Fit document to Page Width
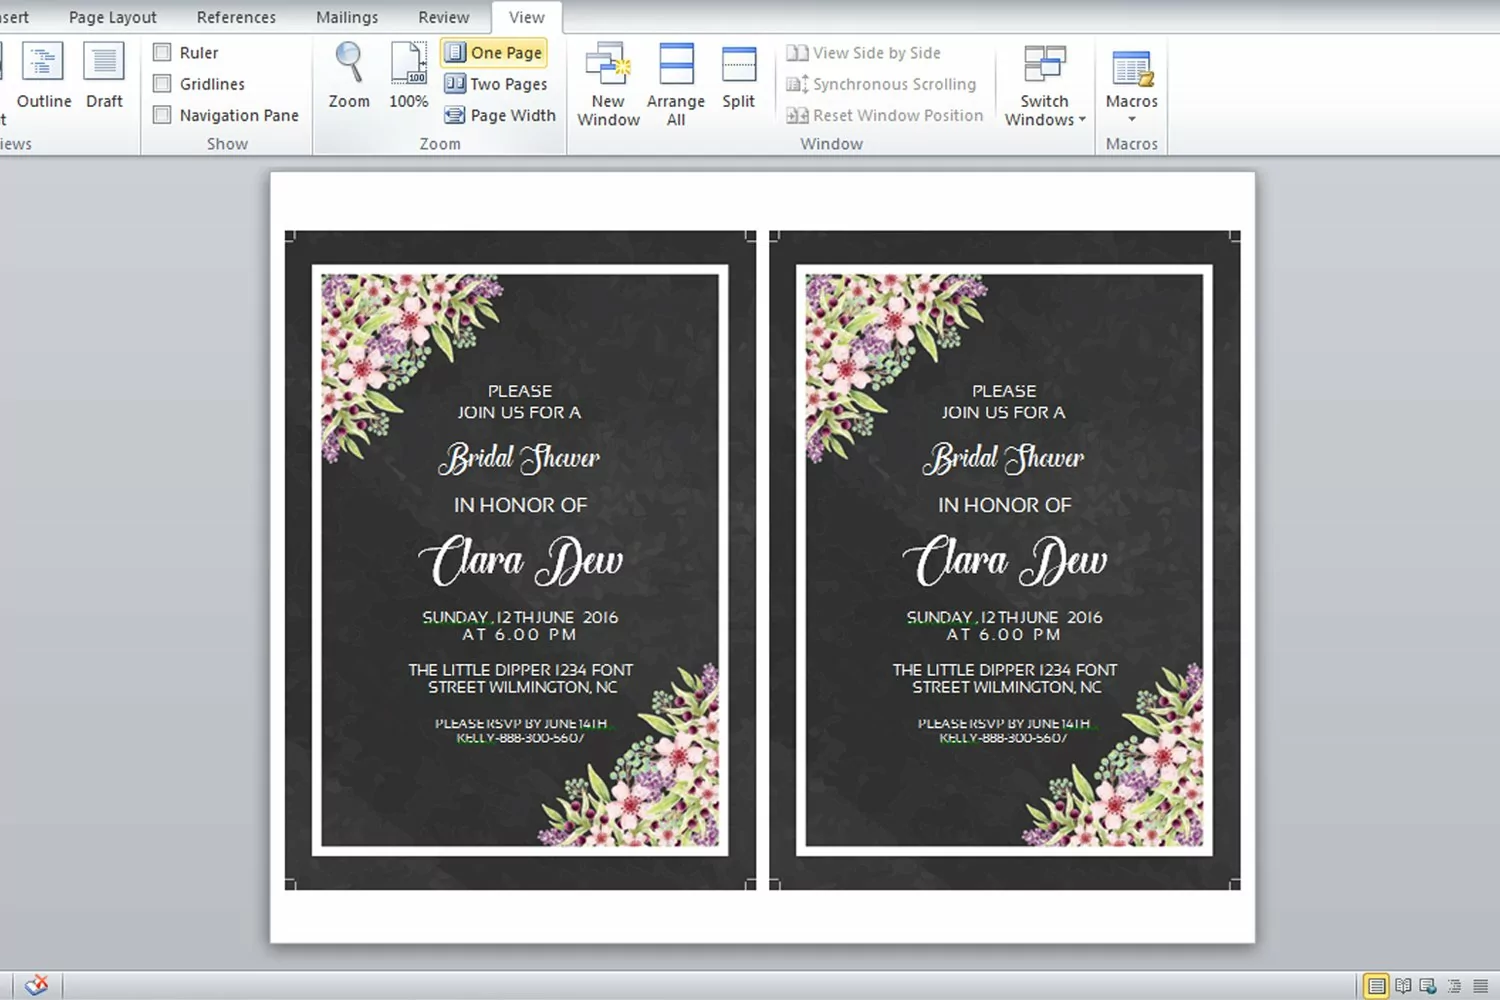 pyautogui.click(x=500, y=115)
